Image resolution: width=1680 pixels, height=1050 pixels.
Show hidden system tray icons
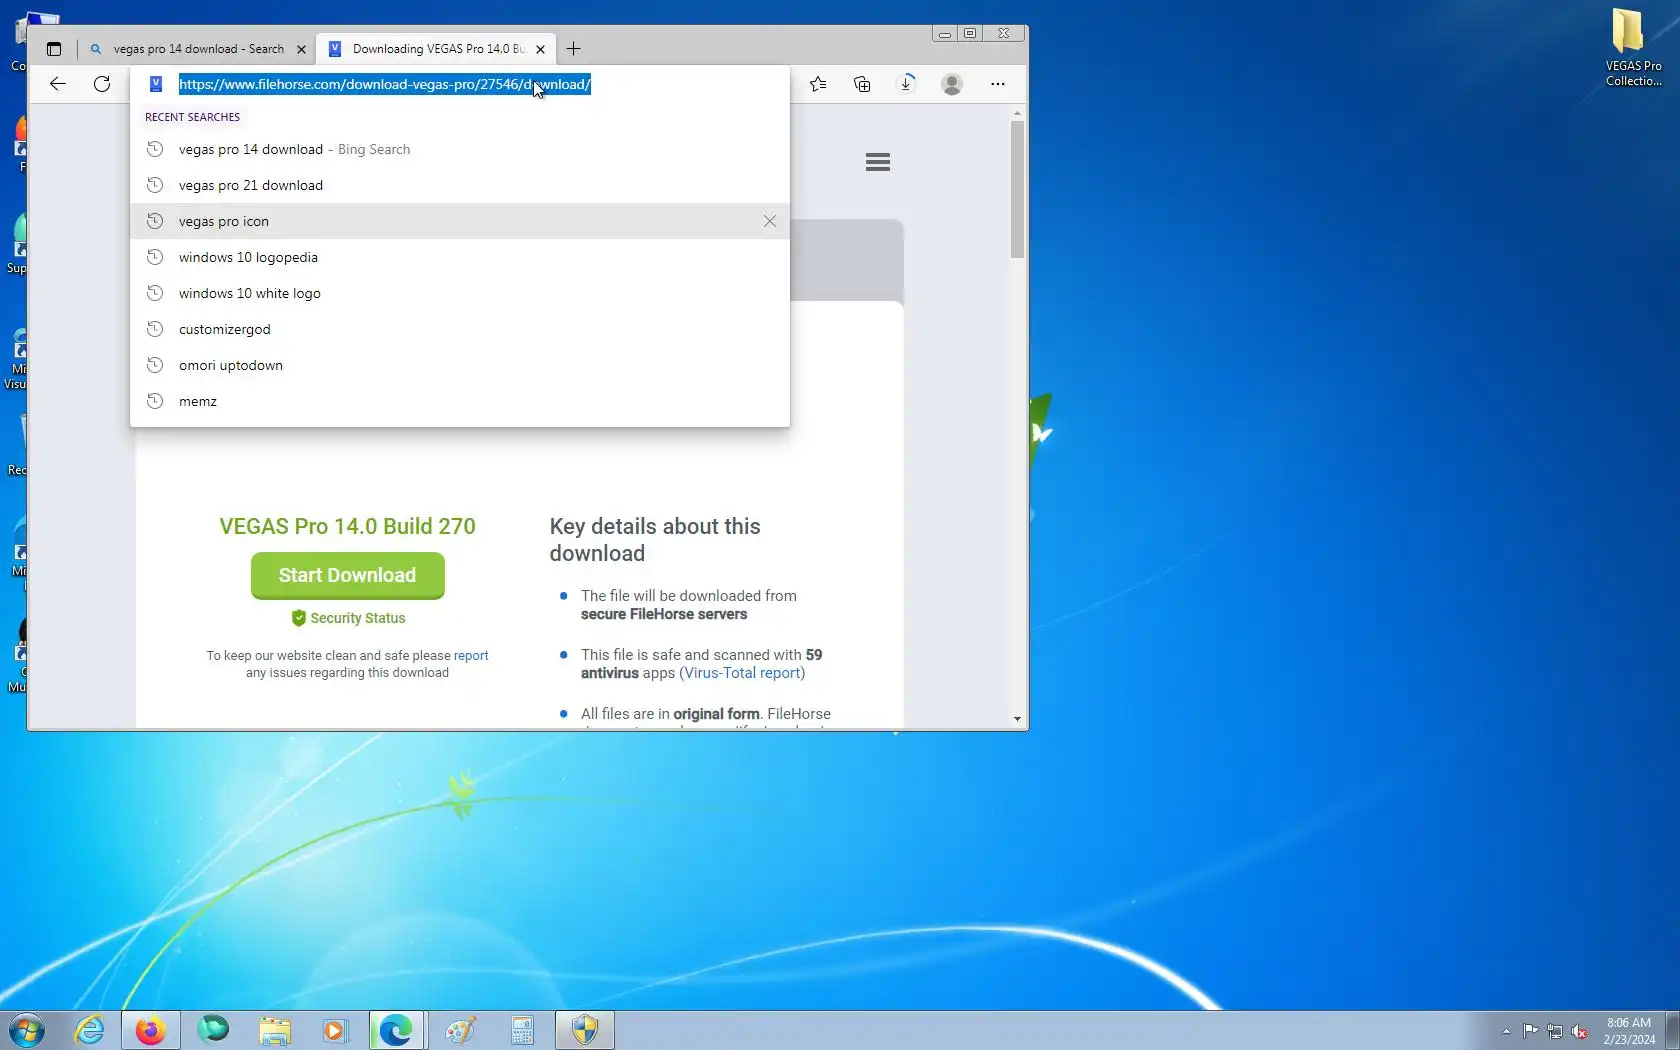pyautogui.click(x=1506, y=1031)
